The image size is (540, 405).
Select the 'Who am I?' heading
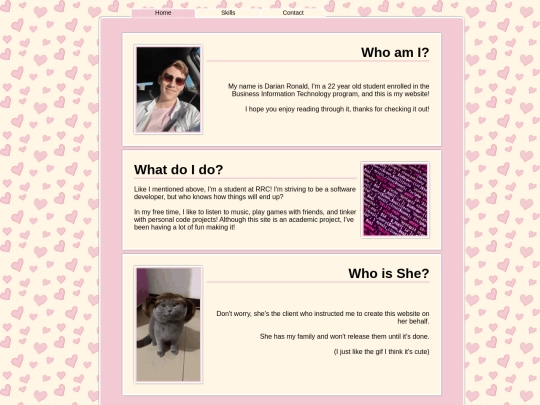click(x=395, y=53)
